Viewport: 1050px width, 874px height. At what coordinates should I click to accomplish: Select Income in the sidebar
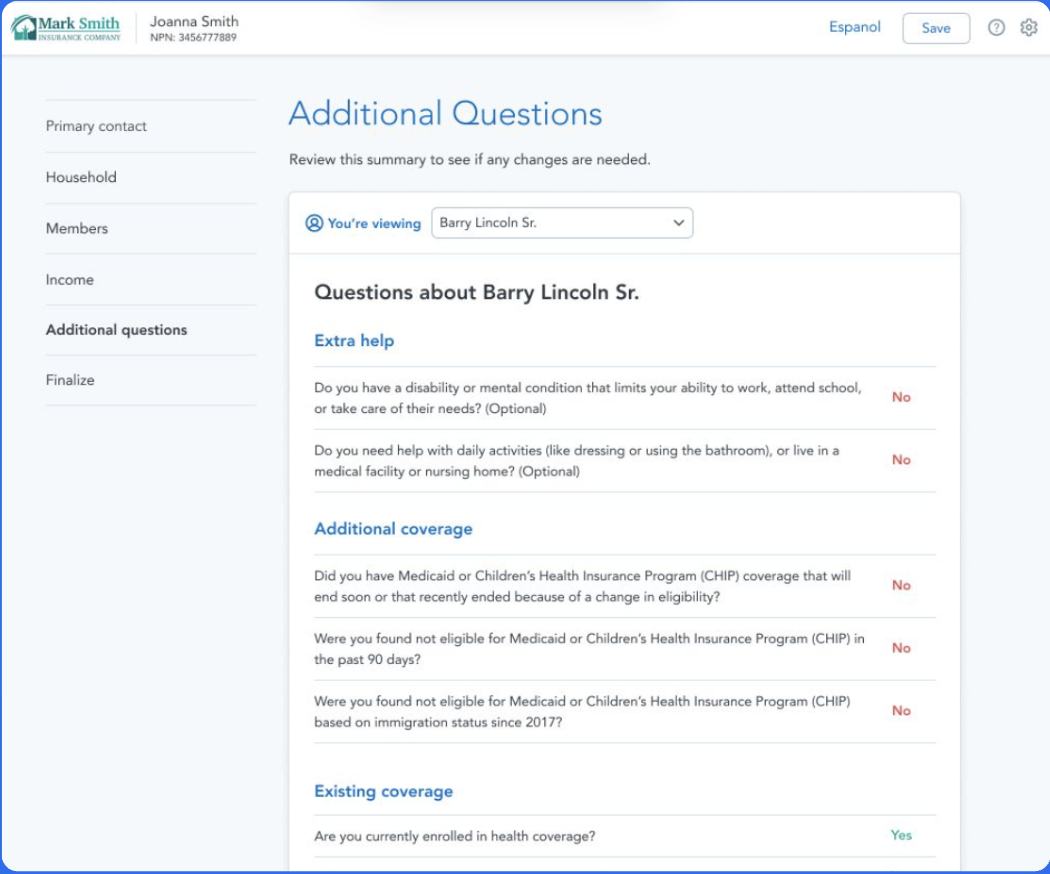coord(70,280)
